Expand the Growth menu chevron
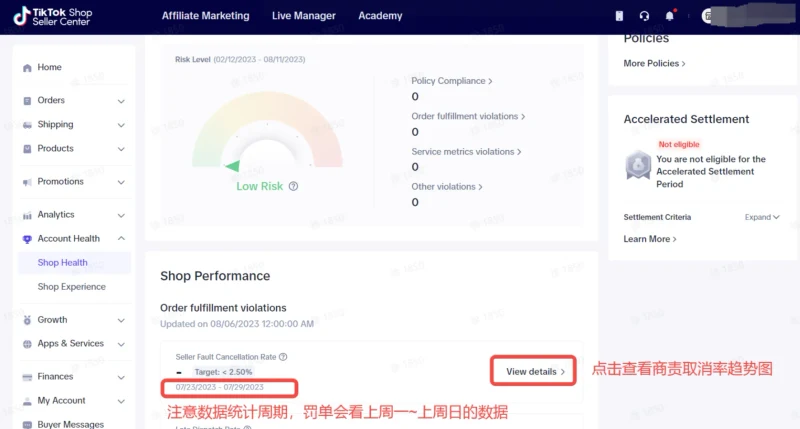 pyautogui.click(x=121, y=320)
